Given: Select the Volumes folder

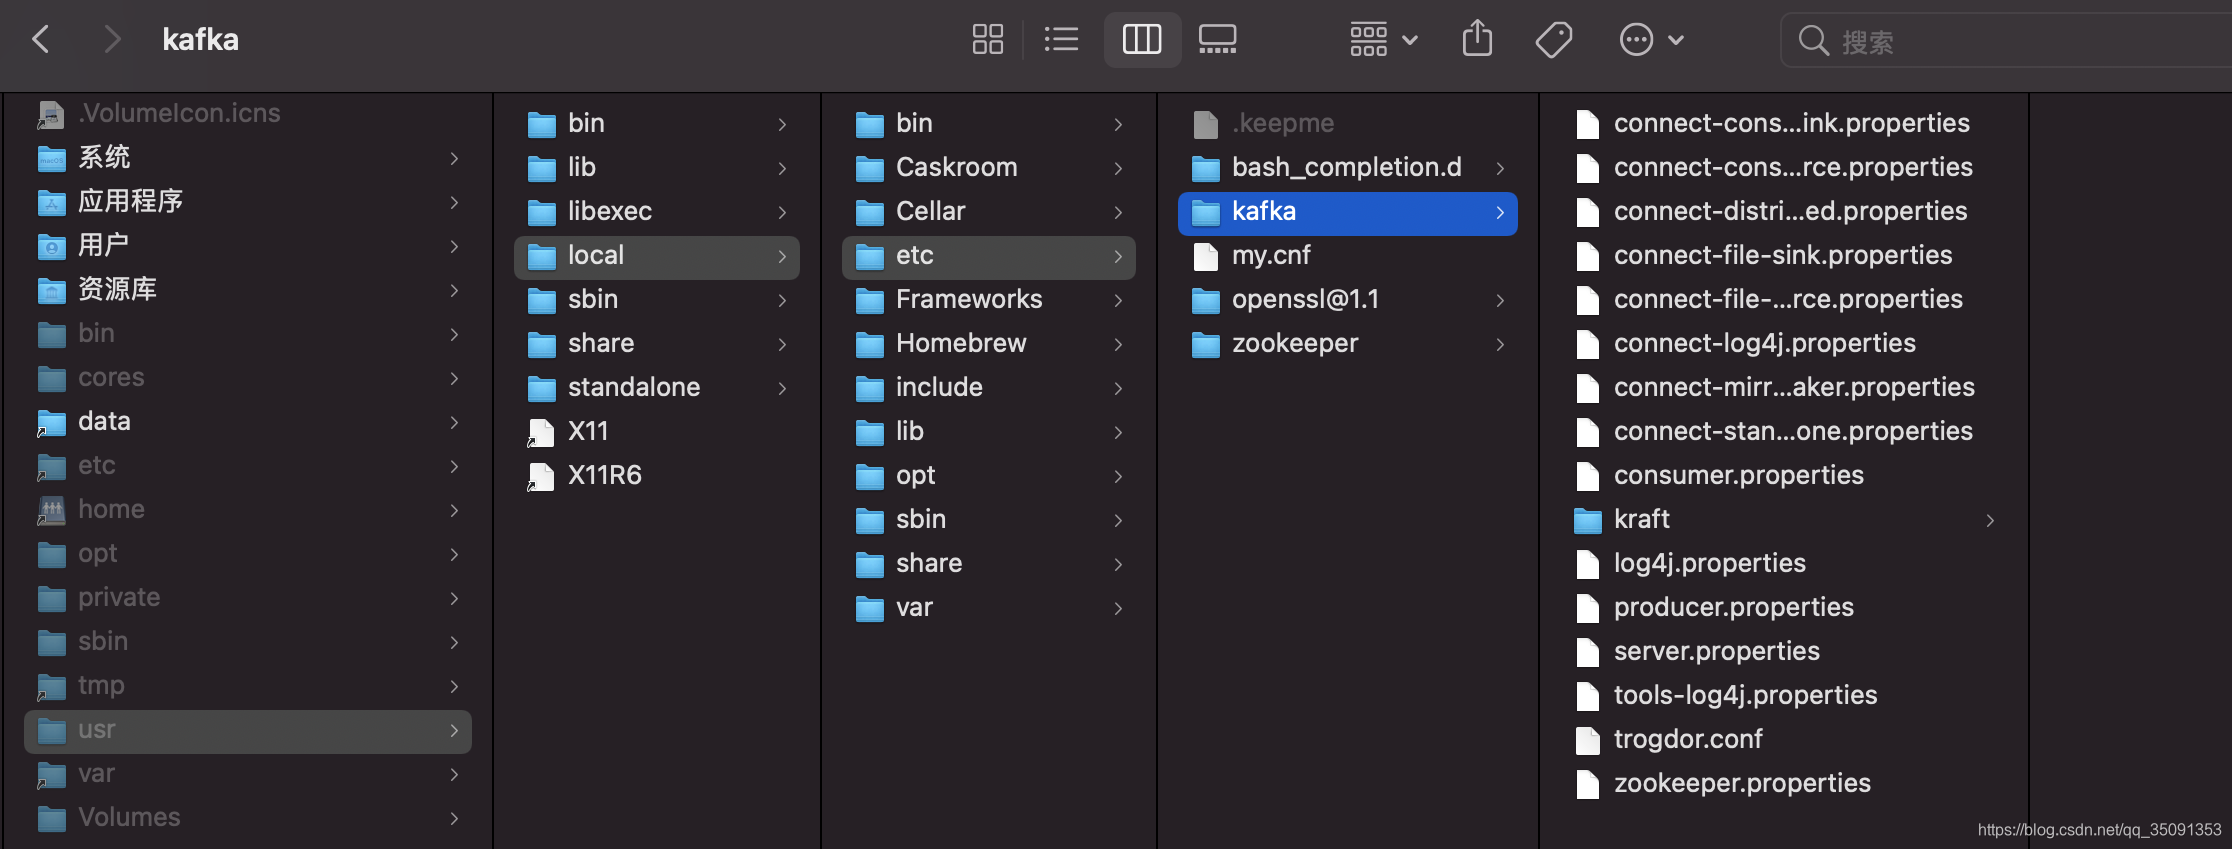Looking at the screenshot, I should coord(248,818).
